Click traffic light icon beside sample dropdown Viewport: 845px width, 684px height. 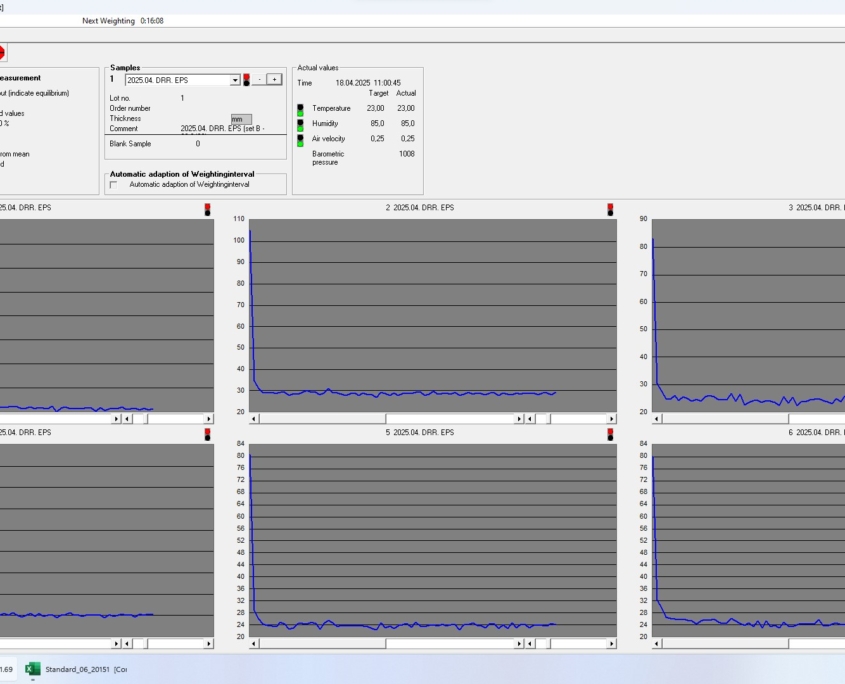pyautogui.click(x=246, y=80)
